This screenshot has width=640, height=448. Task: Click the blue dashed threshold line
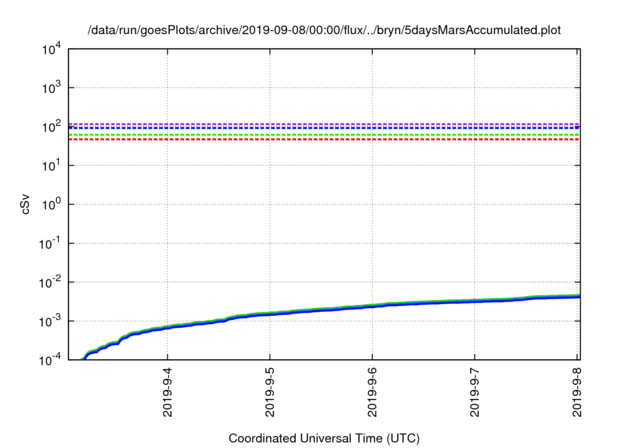(x=324, y=128)
